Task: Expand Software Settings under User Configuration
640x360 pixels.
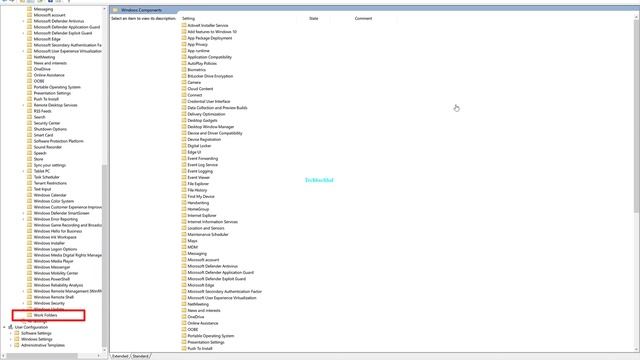Action: (x=11, y=333)
